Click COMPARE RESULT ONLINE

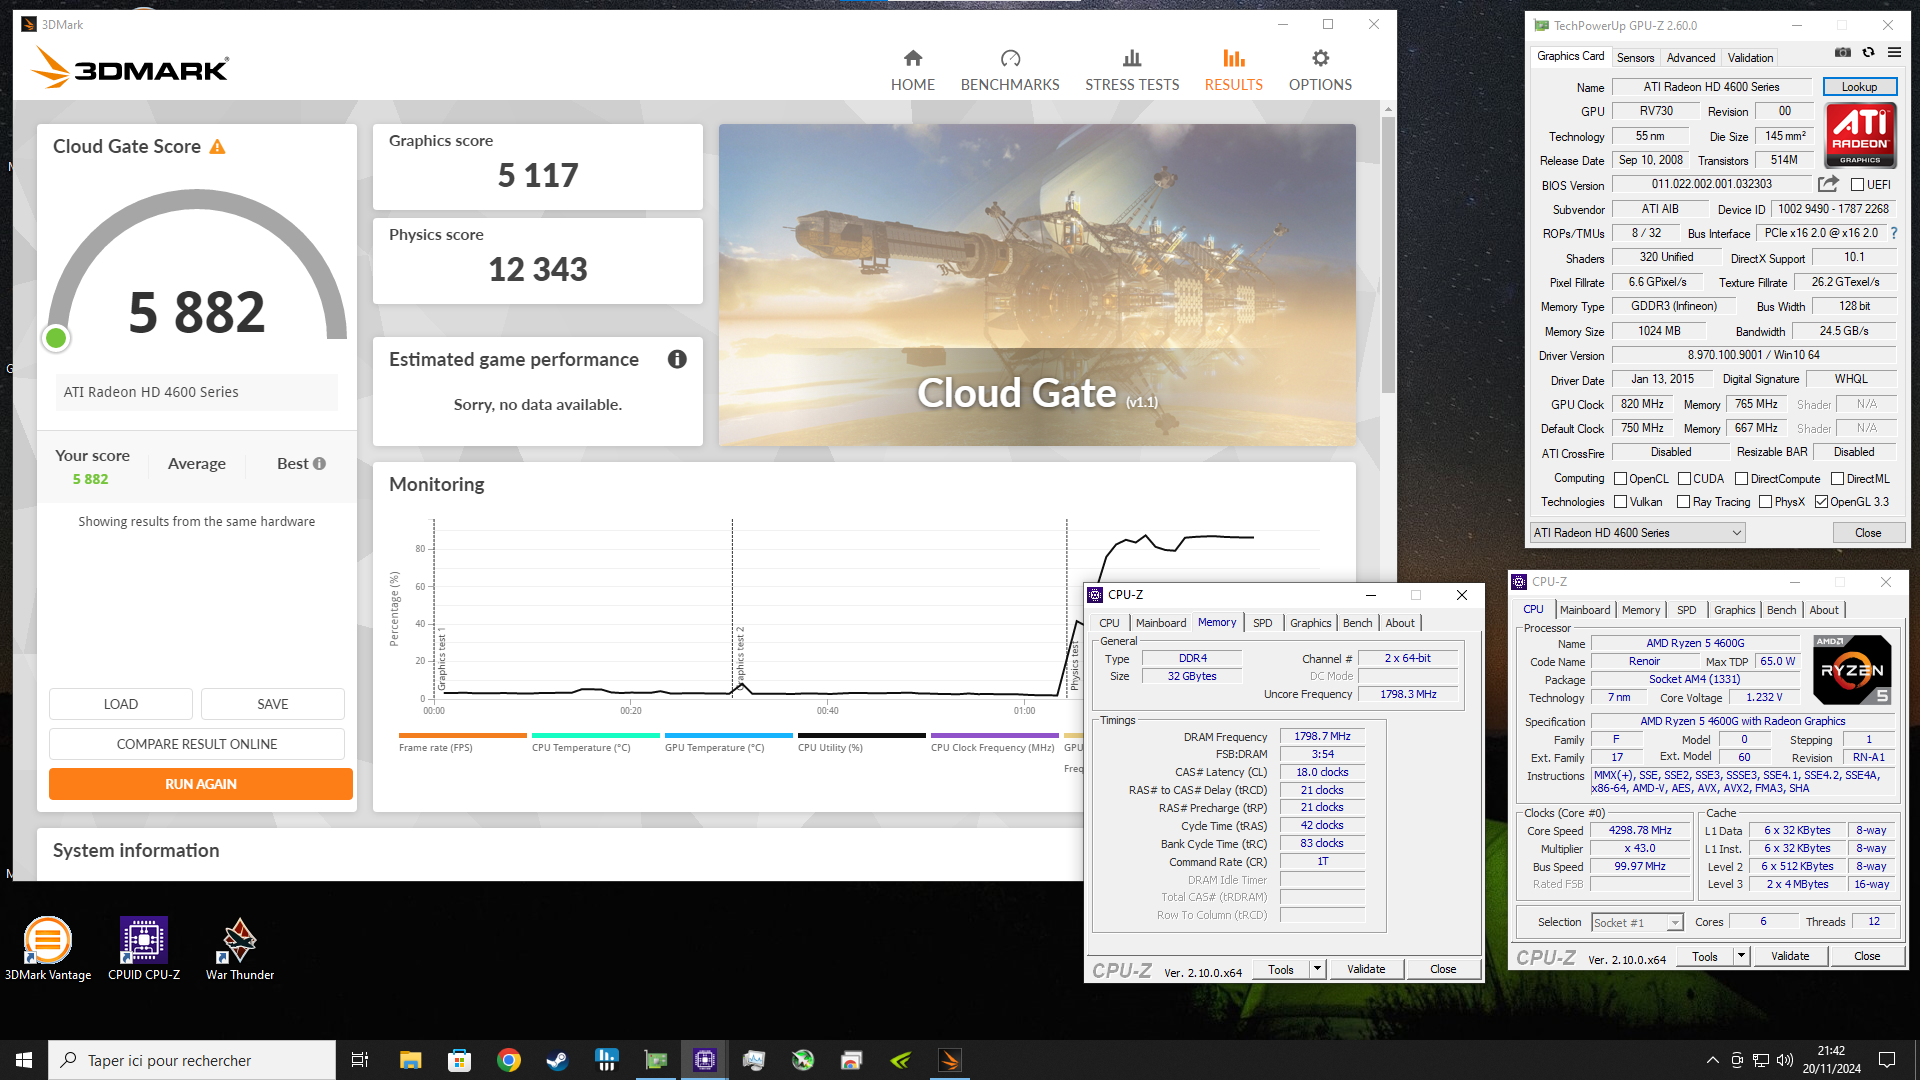click(197, 744)
